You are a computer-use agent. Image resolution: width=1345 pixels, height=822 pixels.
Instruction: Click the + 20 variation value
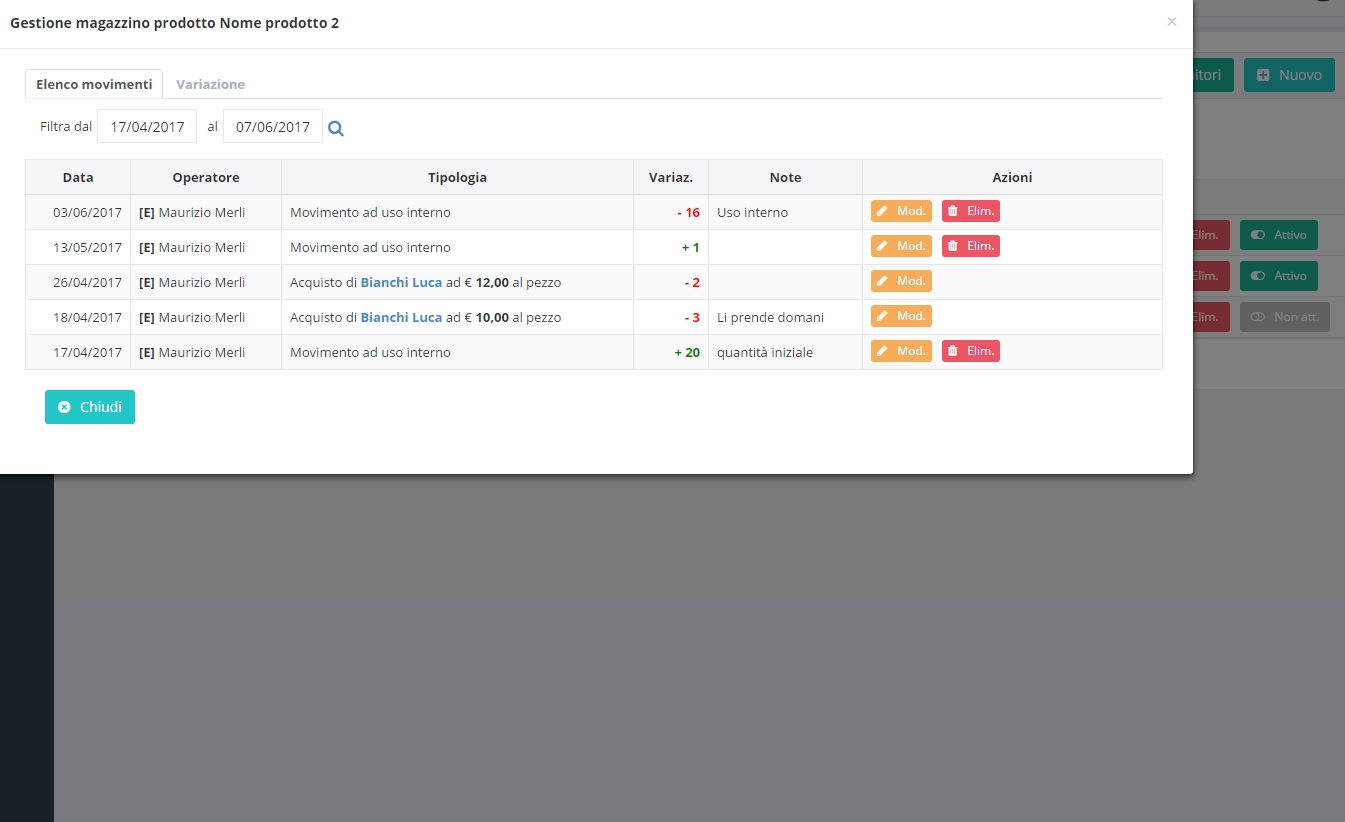pos(687,352)
